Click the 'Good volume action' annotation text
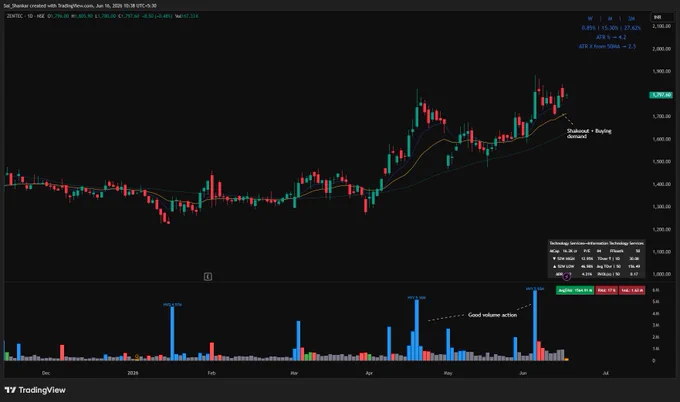Image resolution: width=680 pixels, height=402 pixels. tap(492, 315)
